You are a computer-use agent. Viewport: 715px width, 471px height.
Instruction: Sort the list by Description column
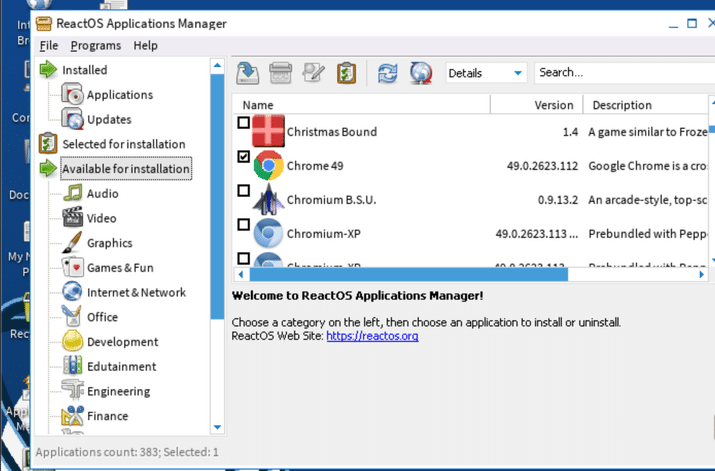pos(646,105)
